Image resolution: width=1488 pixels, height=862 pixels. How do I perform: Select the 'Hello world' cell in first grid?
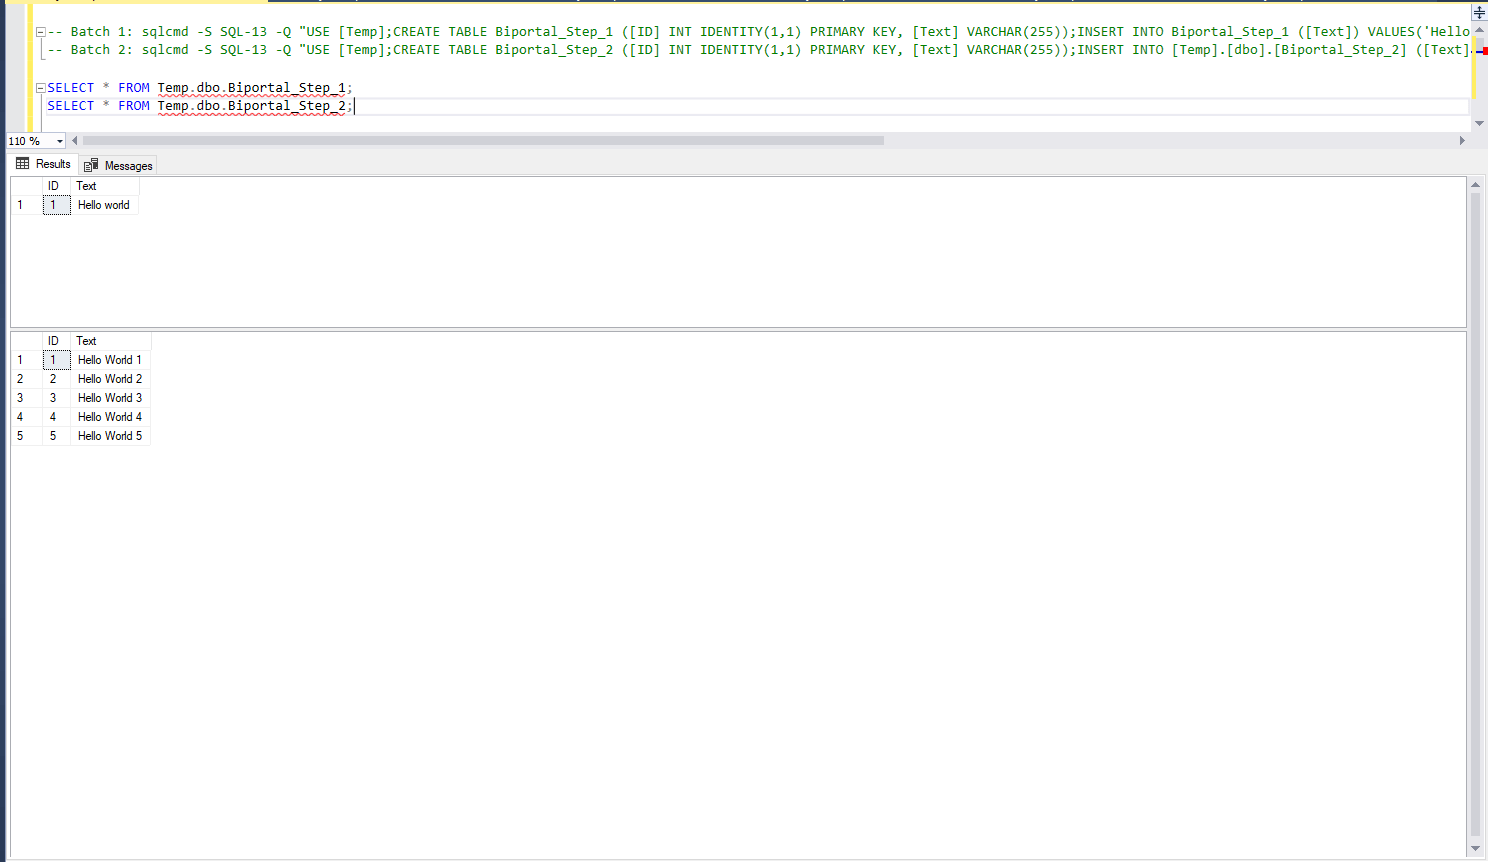click(x=104, y=205)
